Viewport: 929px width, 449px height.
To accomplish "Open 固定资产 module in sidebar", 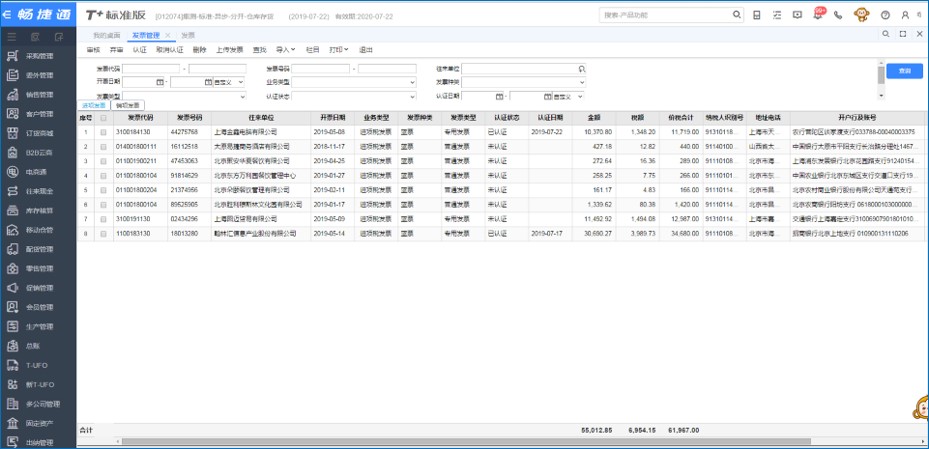I will [x=39, y=424].
